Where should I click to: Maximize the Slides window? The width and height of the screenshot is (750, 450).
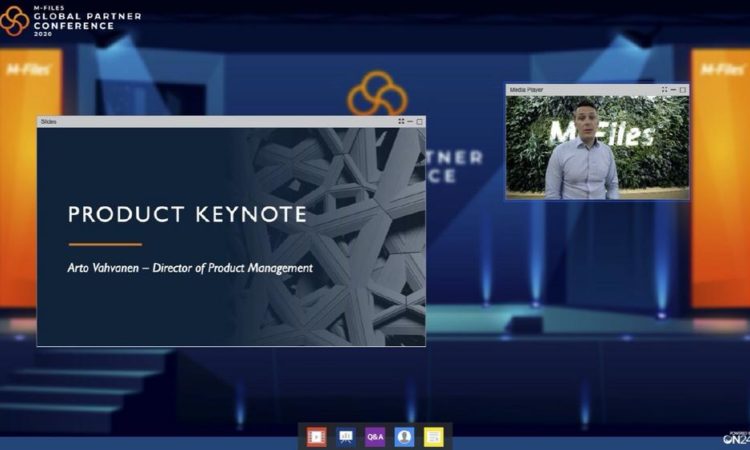click(419, 121)
